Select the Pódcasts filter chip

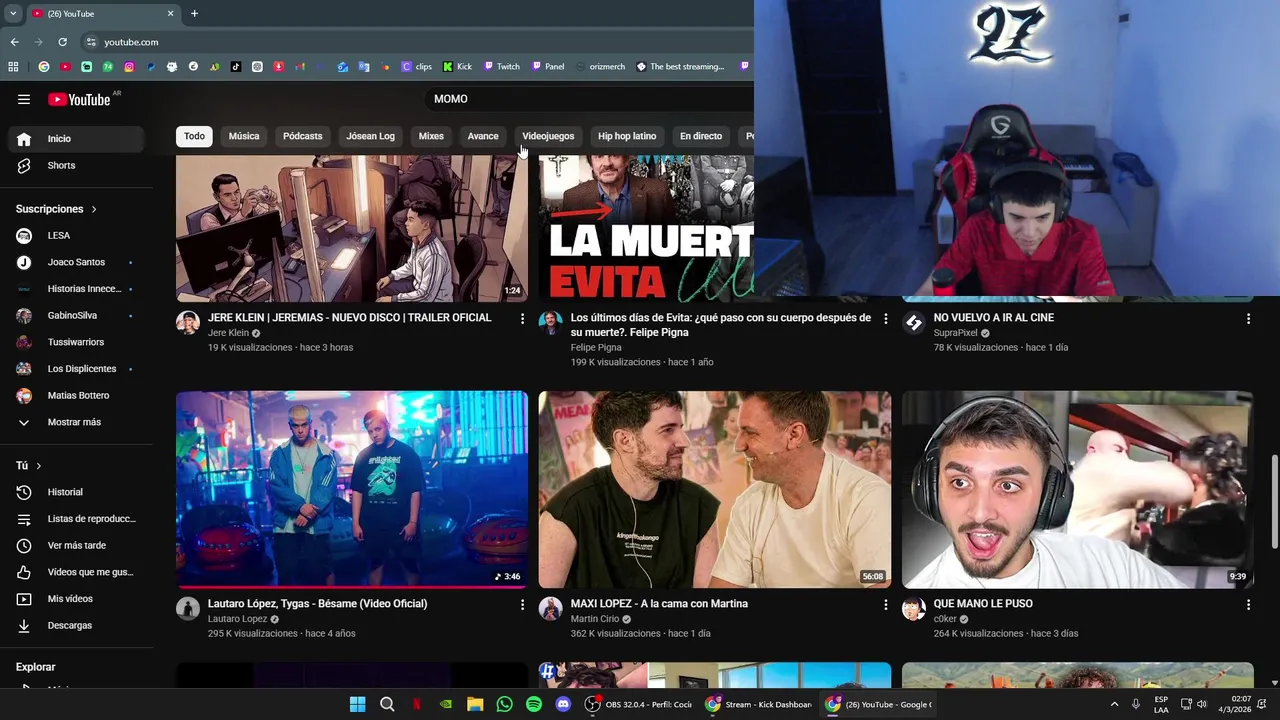pos(303,136)
